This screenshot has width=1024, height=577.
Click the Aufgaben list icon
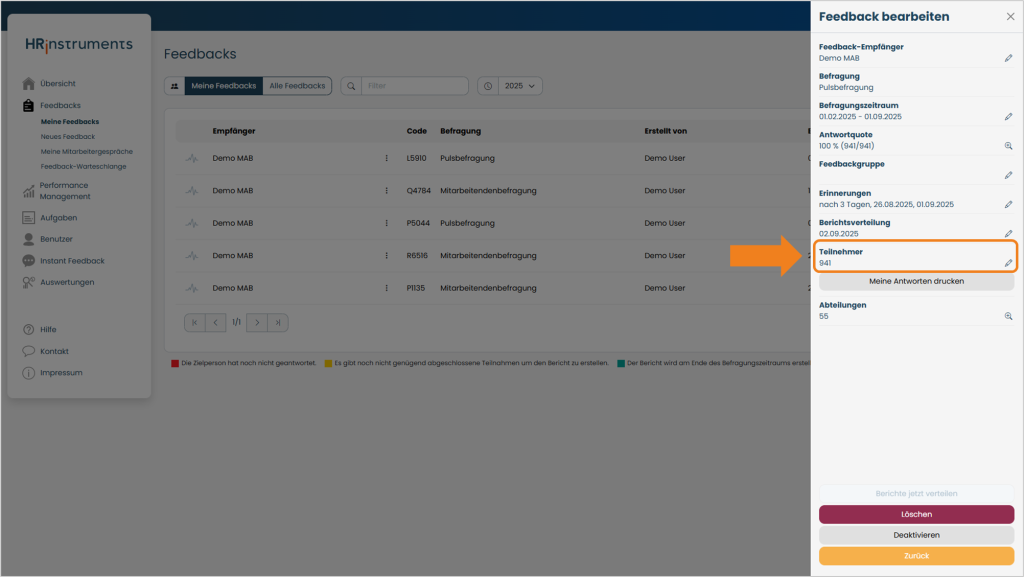[x=28, y=218]
